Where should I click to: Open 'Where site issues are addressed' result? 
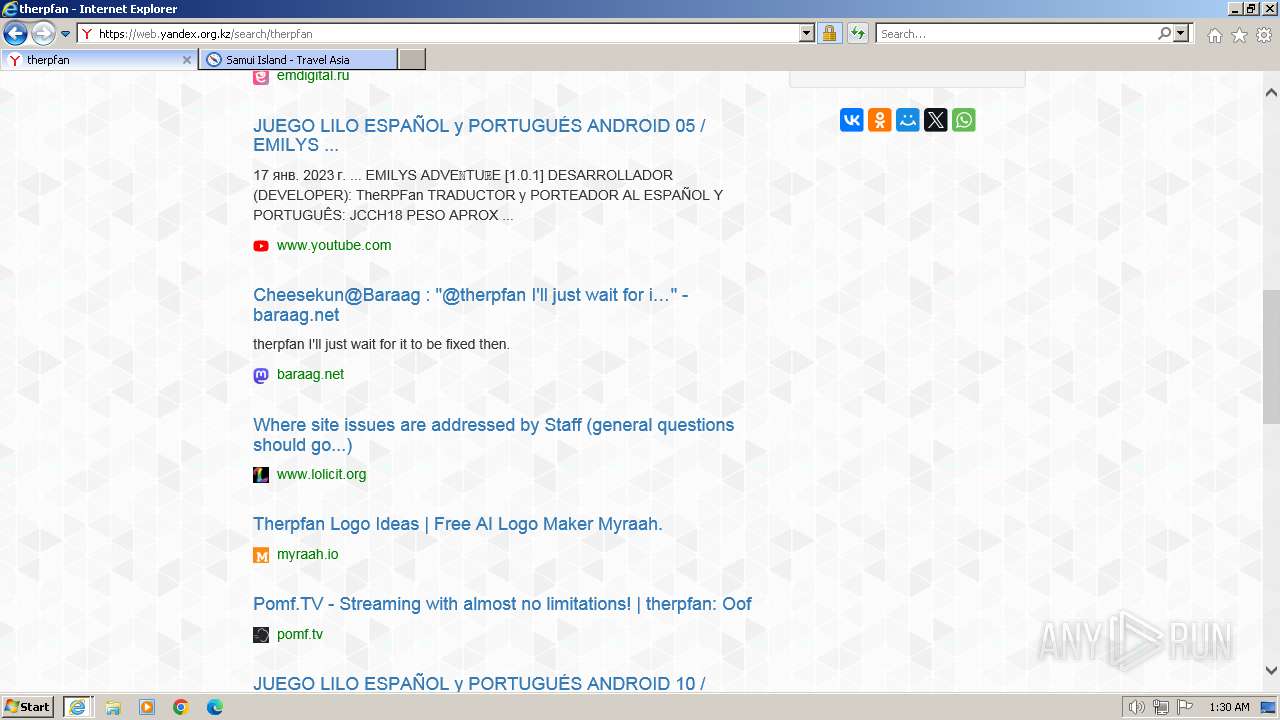click(x=493, y=435)
